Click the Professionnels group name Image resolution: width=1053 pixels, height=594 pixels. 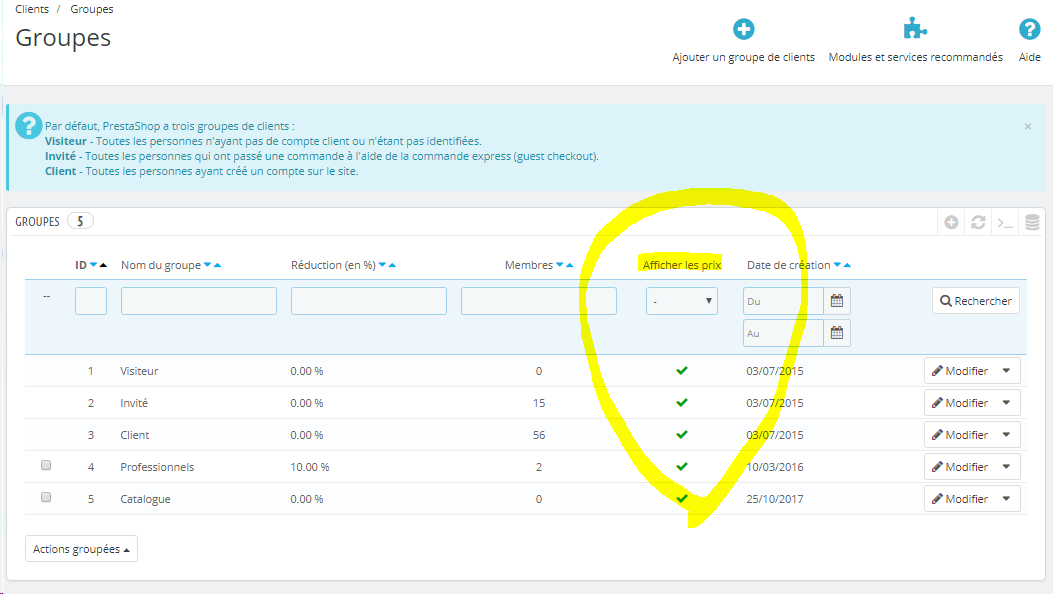tap(157, 467)
